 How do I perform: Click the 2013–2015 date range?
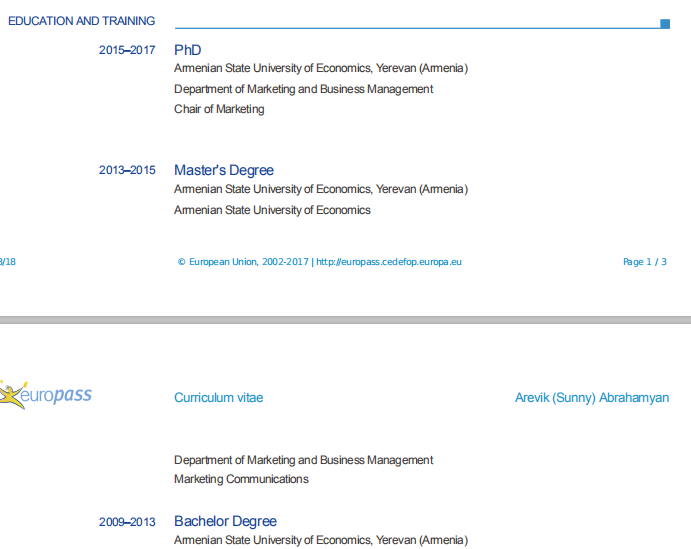127,170
